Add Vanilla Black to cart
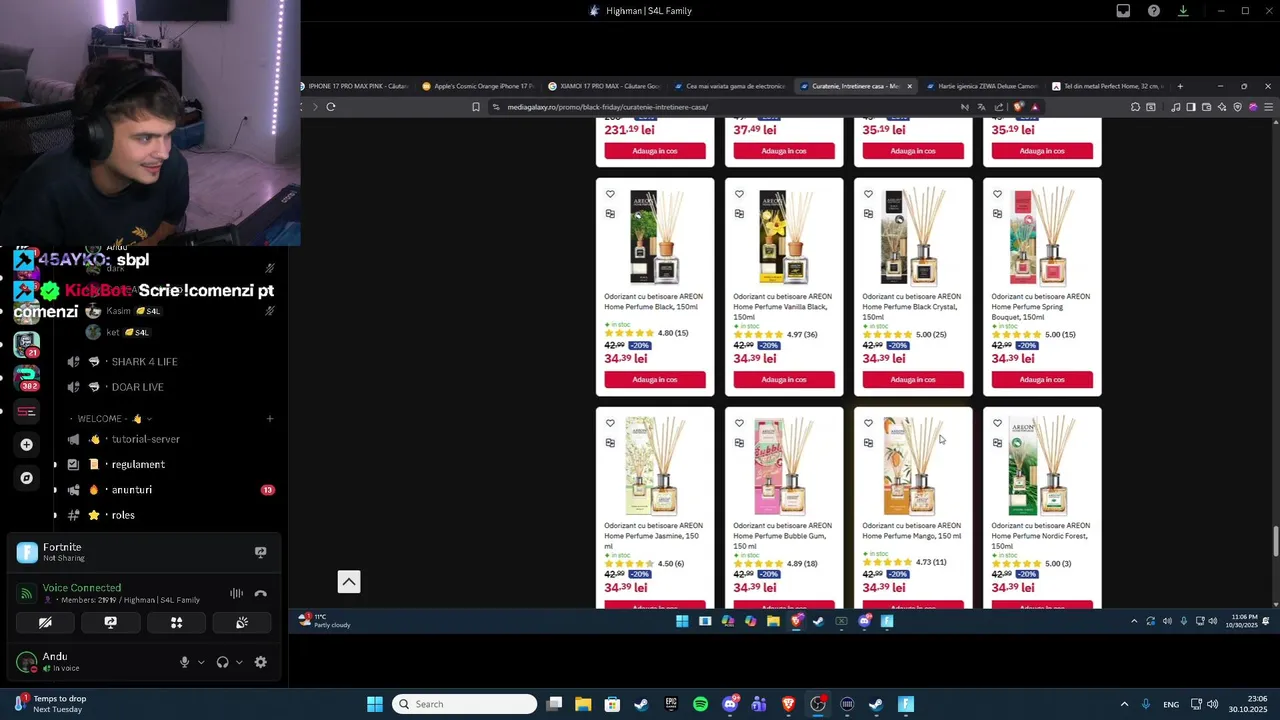The image size is (1280, 720). coord(784,380)
